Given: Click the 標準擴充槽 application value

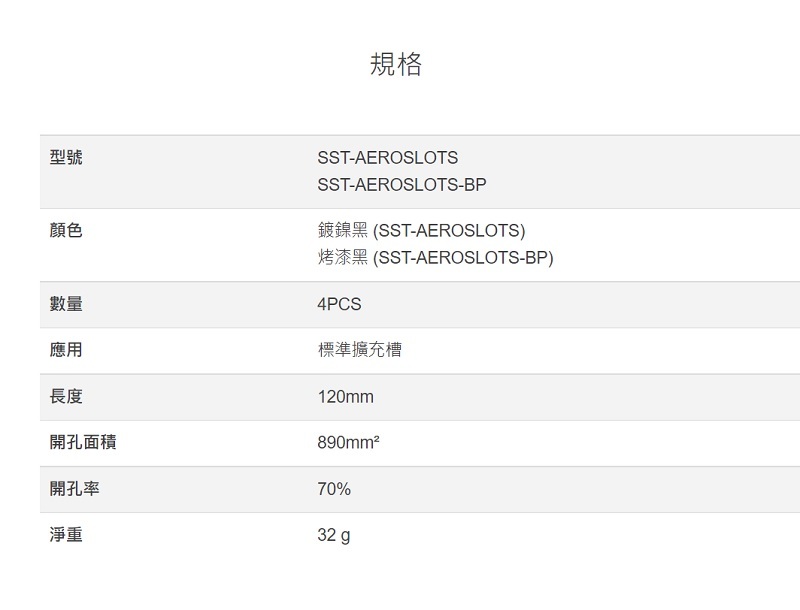Looking at the screenshot, I should 360,350.
